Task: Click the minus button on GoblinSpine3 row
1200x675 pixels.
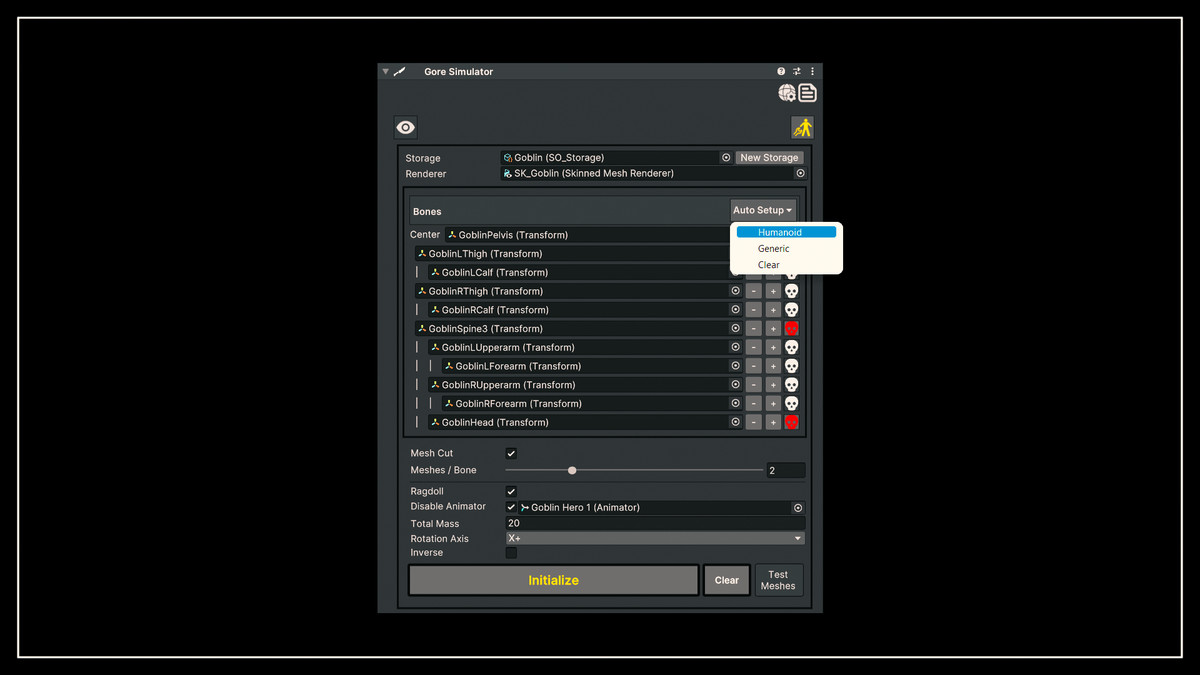Action: [x=754, y=329]
